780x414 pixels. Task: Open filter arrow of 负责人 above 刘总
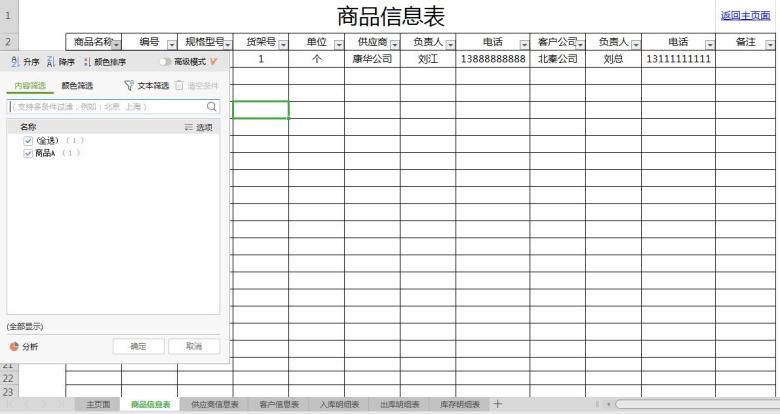point(636,45)
